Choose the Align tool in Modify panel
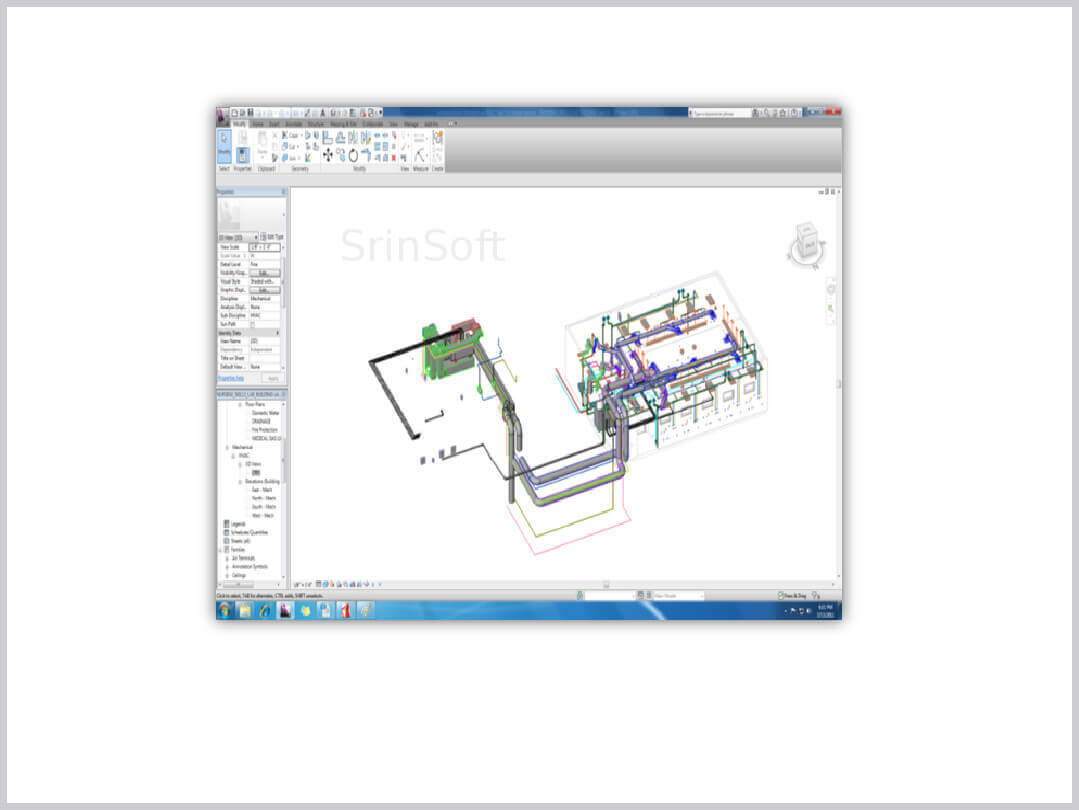Screen dimensions: 1079x810 click(328, 138)
